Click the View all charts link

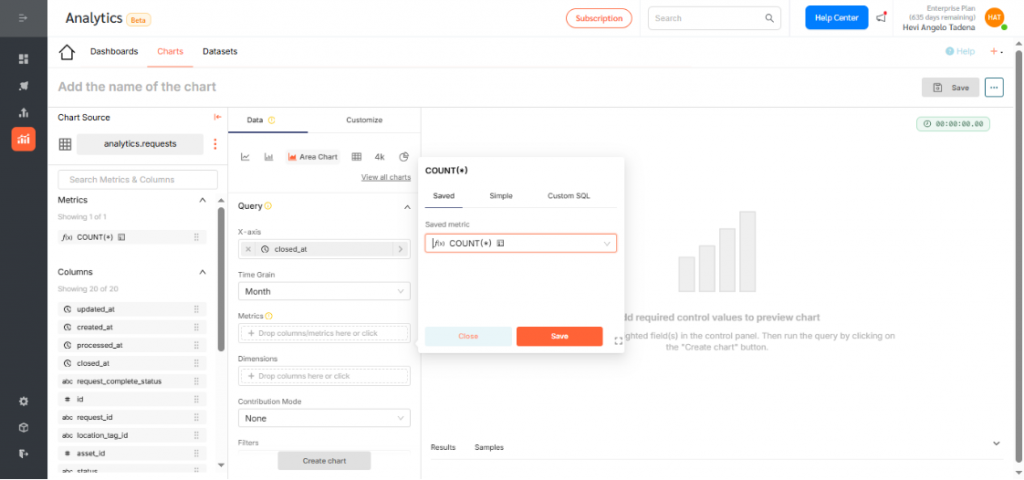coord(386,177)
